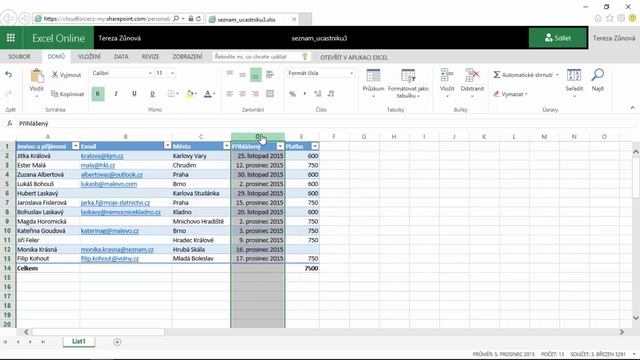
Task: Click OTEVŘÍT V APLIKACI EXCEL
Action: [x=354, y=58]
